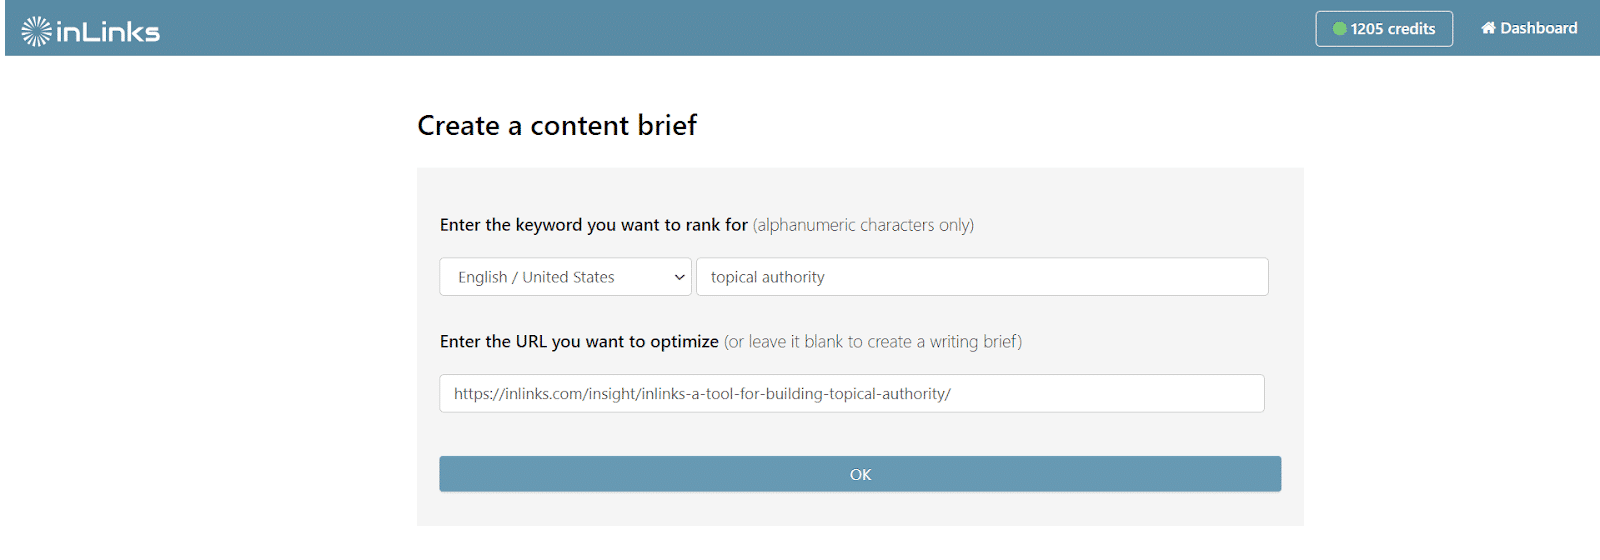1600x560 pixels.
Task: Click the Create a content brief heading
Action: [557, 125]
